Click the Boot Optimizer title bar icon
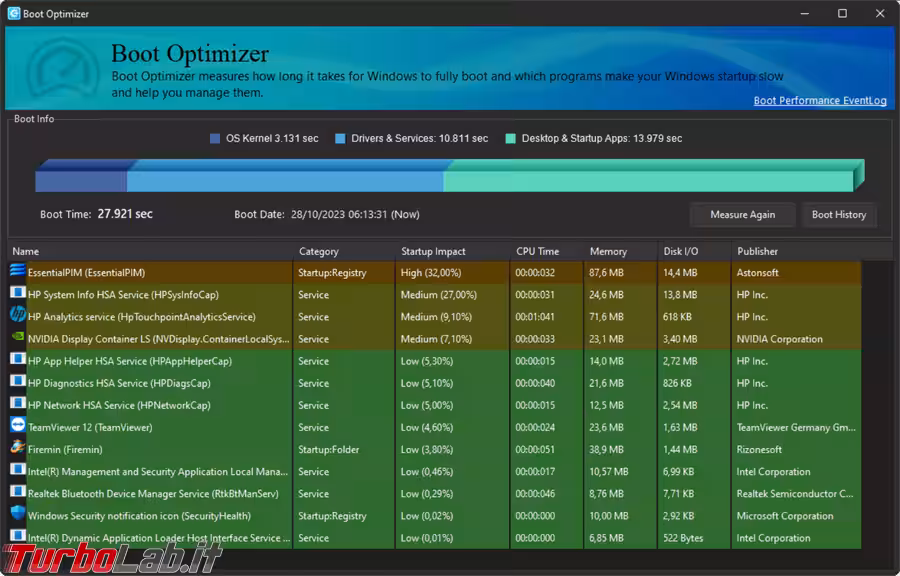The image size is (900, 576). (14, 14)
